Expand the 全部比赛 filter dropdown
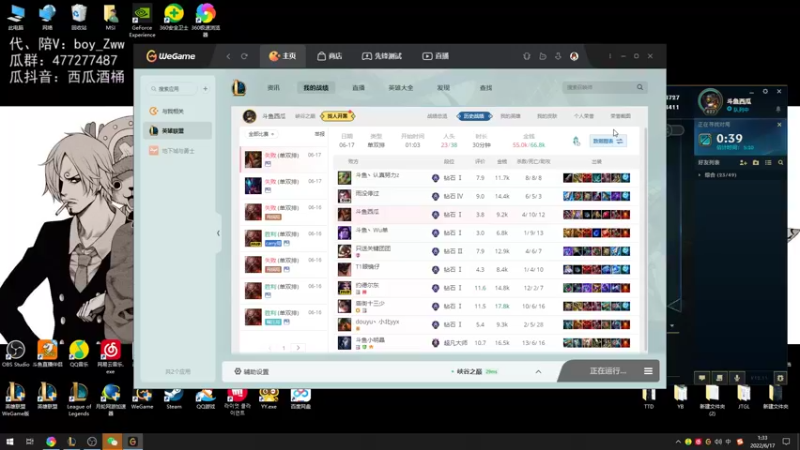 click(261, 134)
